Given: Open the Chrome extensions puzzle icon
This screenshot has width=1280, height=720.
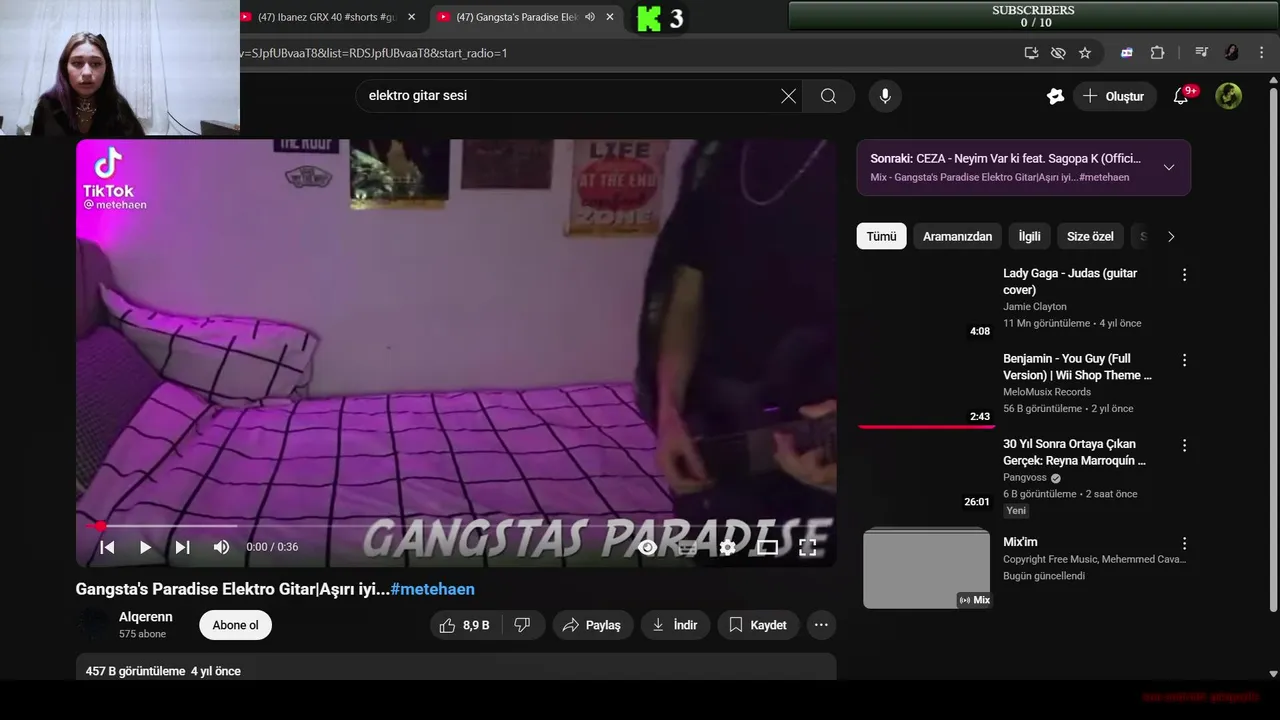Looking at the screenshot, I should click(x=1157, y=53).
